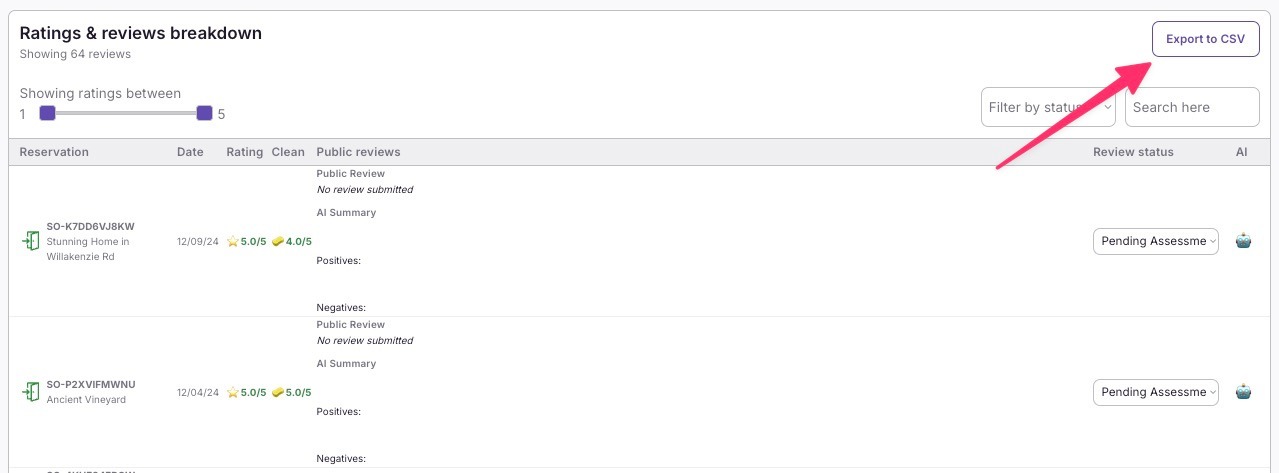Screen dimensions: 1279x473
Task: Open the Filter by status dropdown
Action: (x=1048, y=107)
